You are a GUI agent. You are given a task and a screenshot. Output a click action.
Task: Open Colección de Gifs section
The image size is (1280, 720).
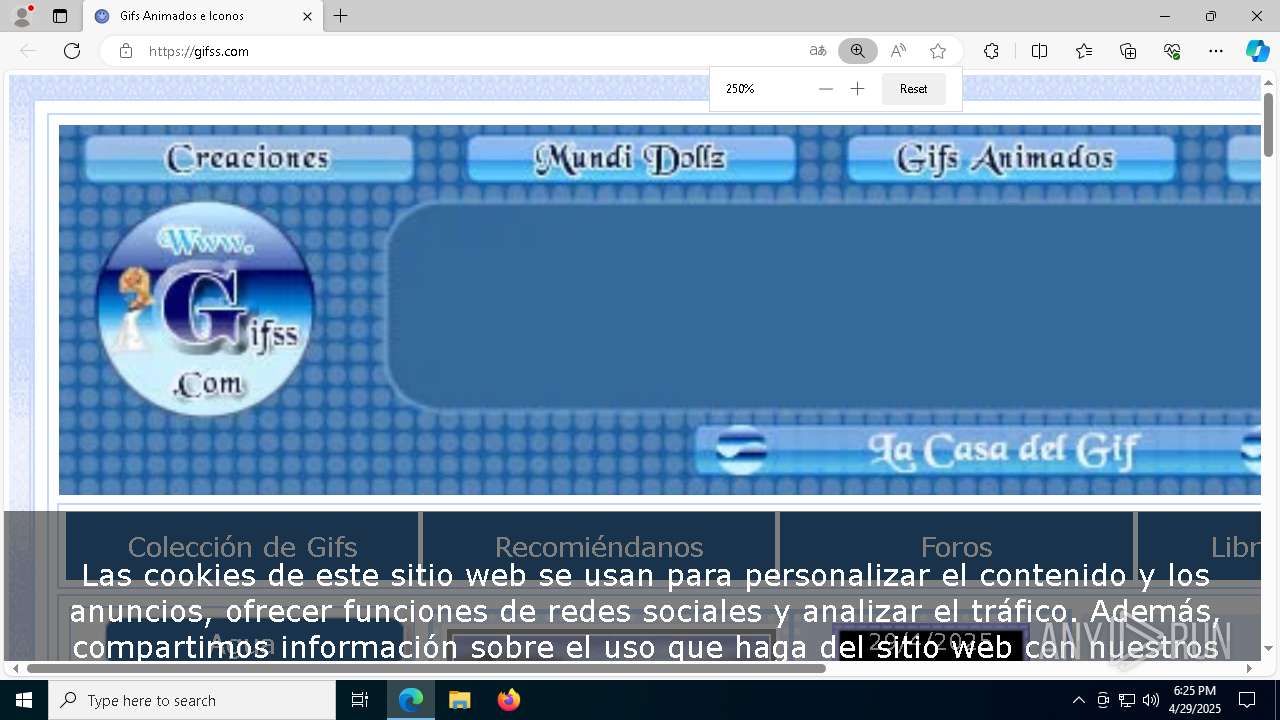[242, 546]
